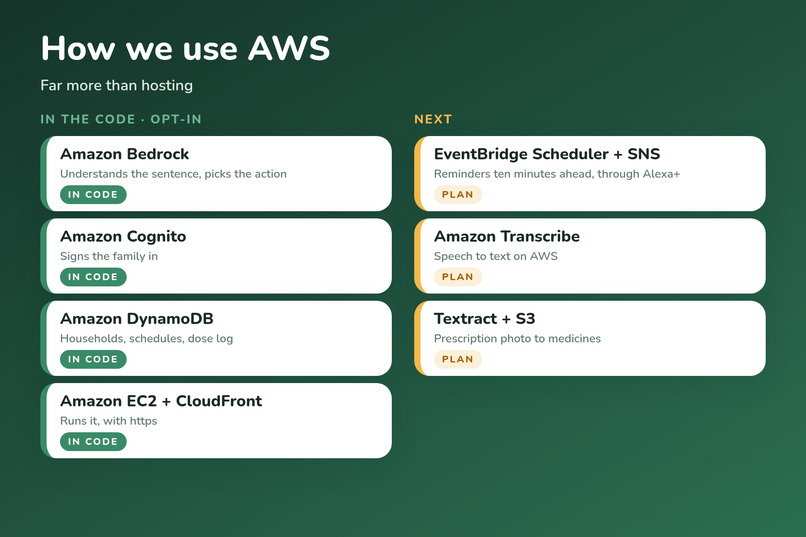Screen dimensions: 806x537
Task: Select the Amazon DynamoDB card heading
Action: pyautogui.click(x=137, y=319)
